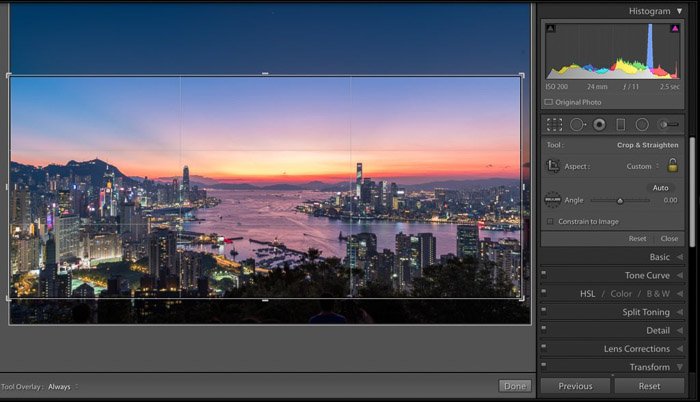The width and height of the screenshot is (700, 402).
Task: Open the Aspect Custom dropdown
Action: (643, 167)
